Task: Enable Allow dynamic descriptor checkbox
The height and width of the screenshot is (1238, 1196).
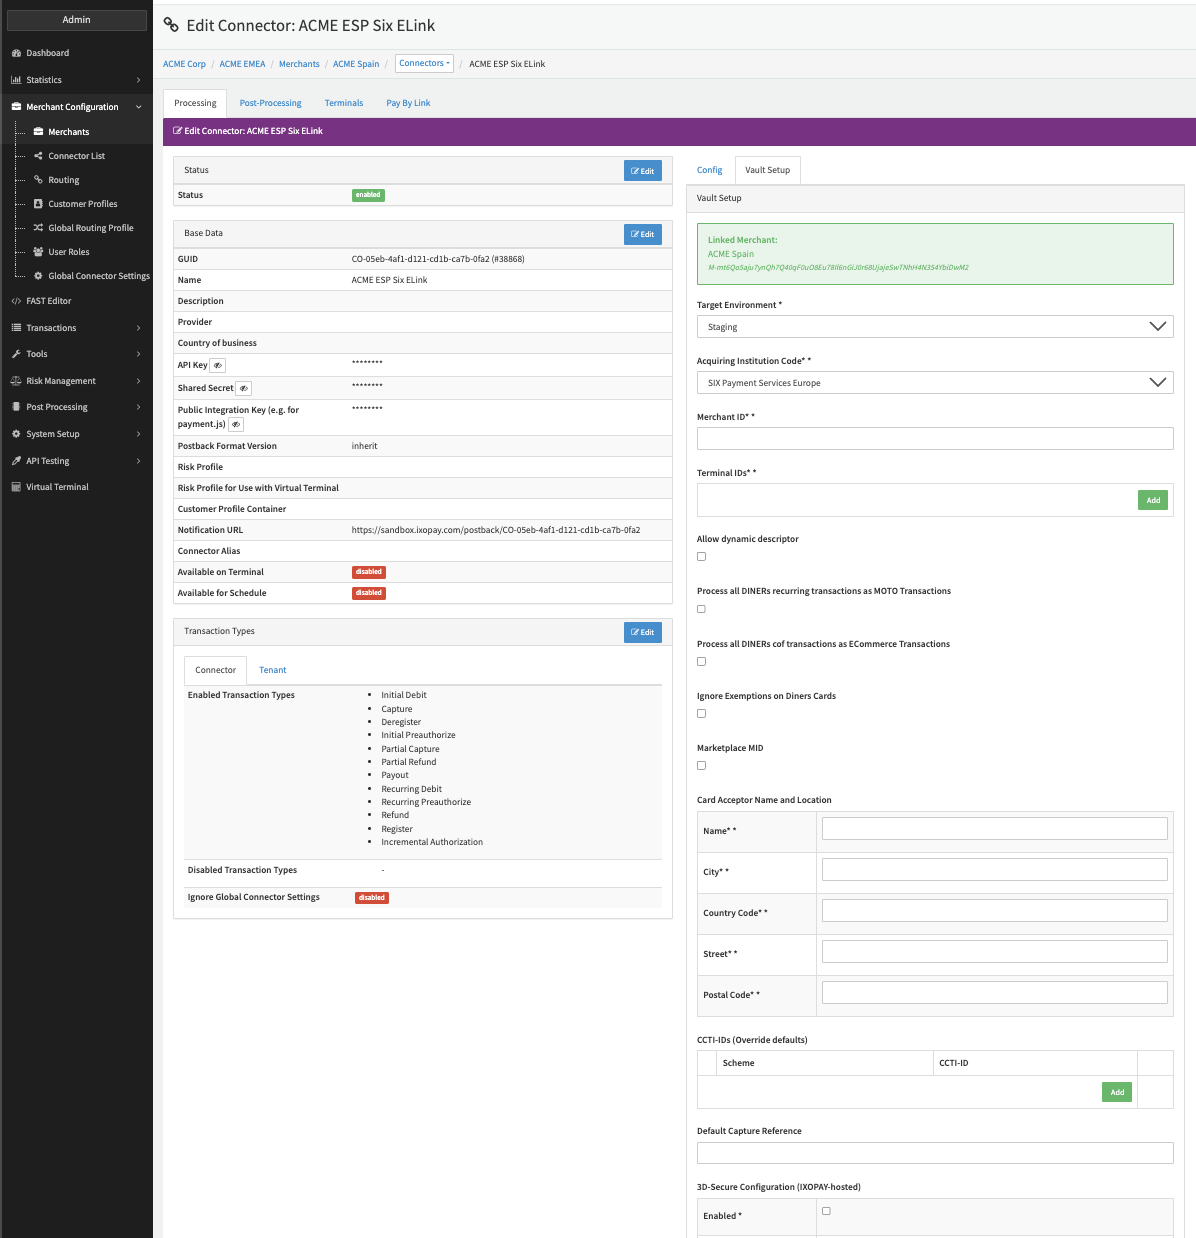Action: [x=701, y=557]
